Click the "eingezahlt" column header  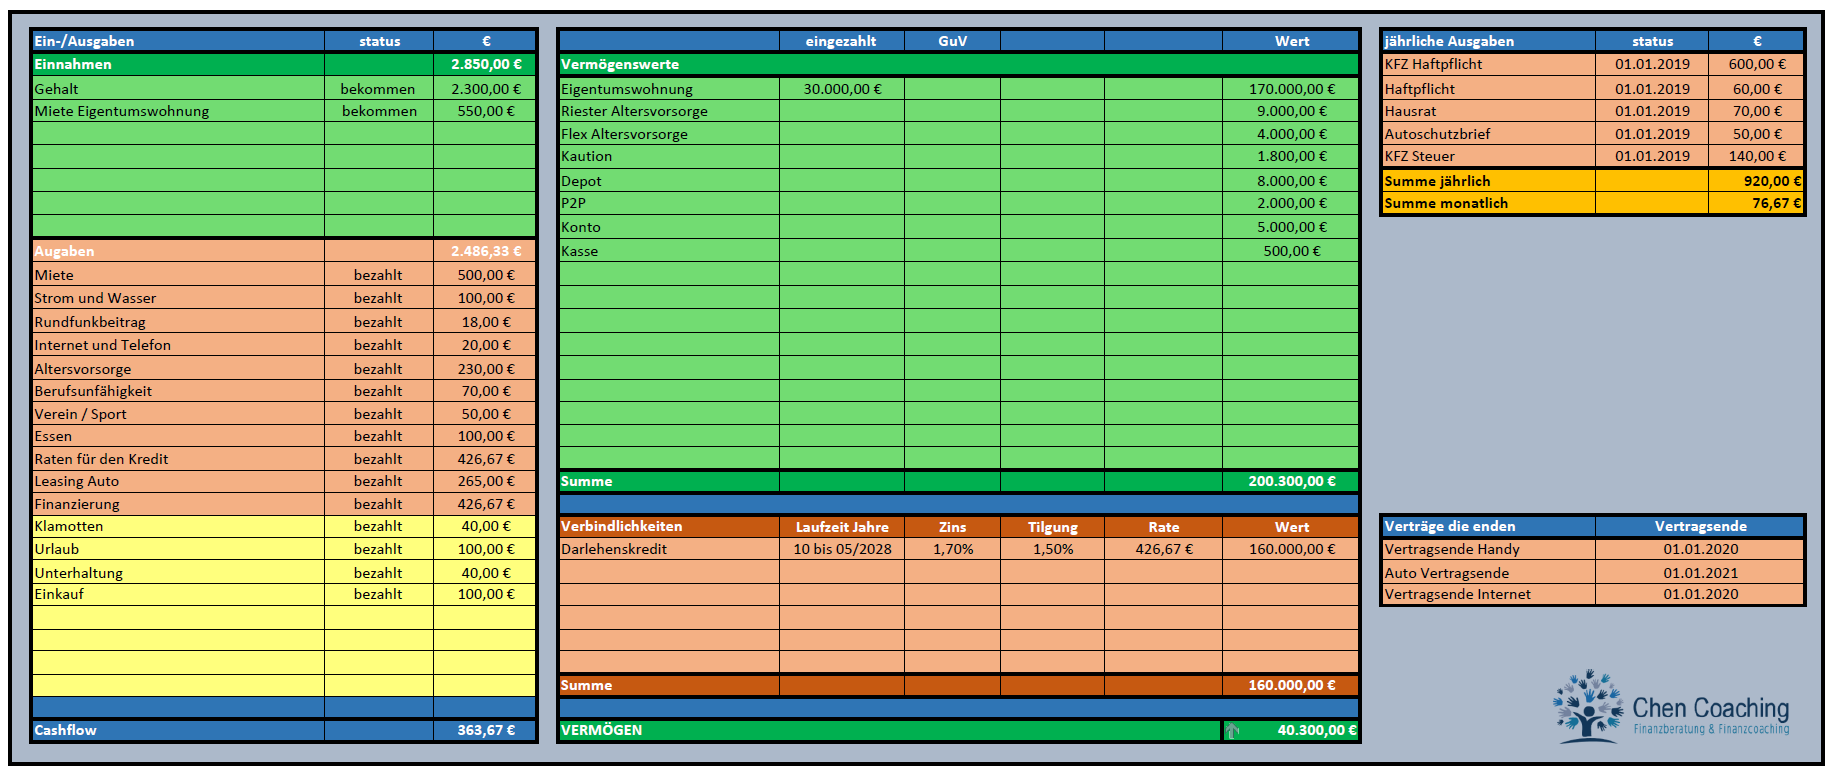tap(841, 41)
